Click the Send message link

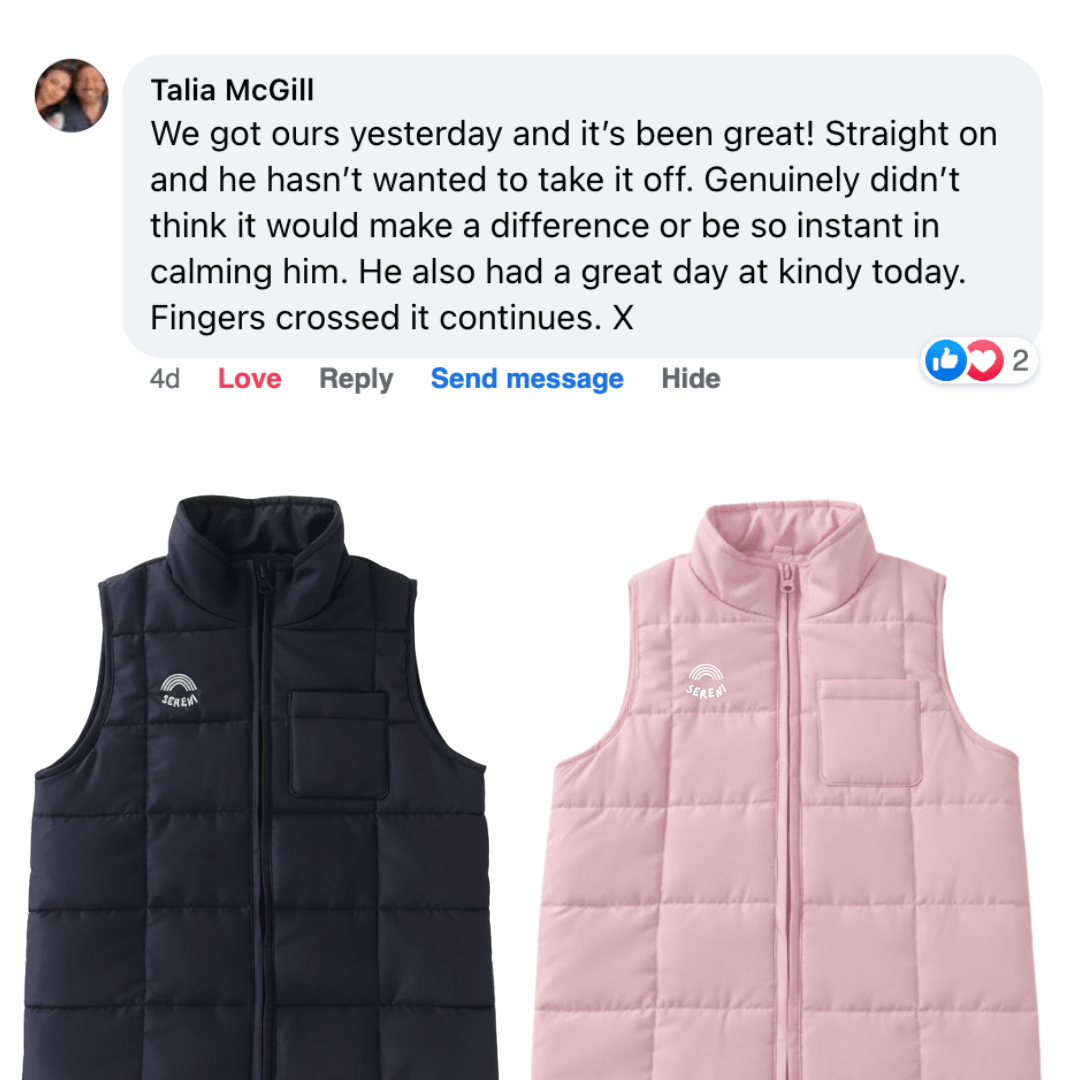coord(527,379)
